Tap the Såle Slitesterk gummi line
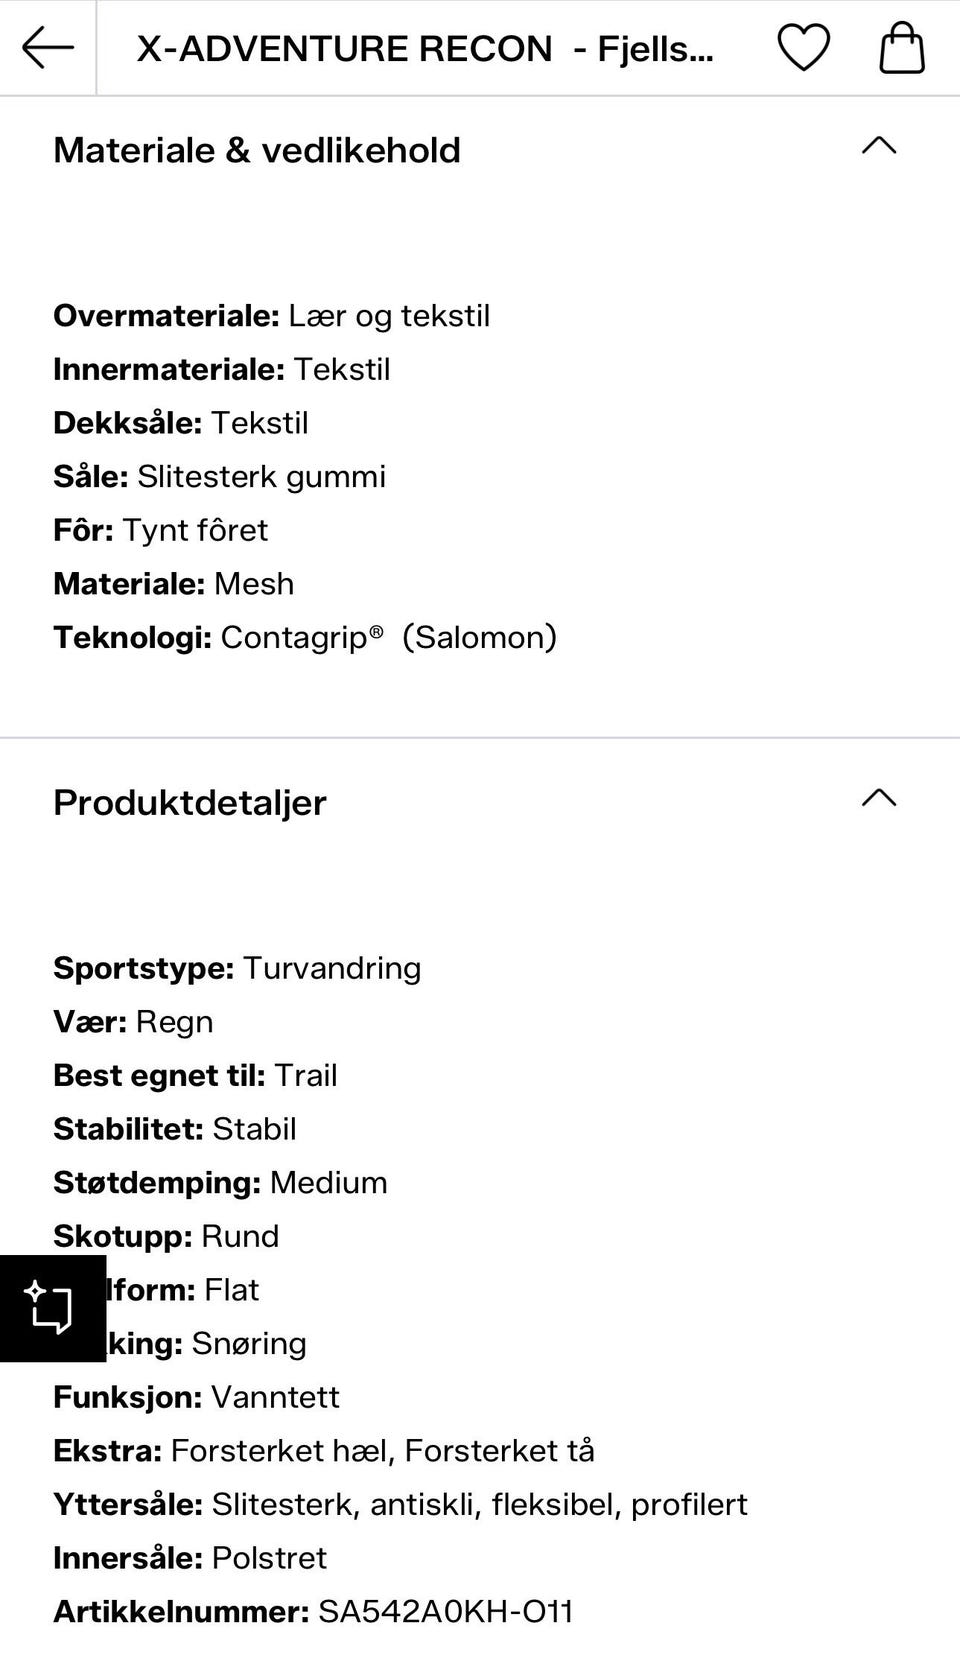This screenshot has height=1655, width=960. [x=219, y=476]
